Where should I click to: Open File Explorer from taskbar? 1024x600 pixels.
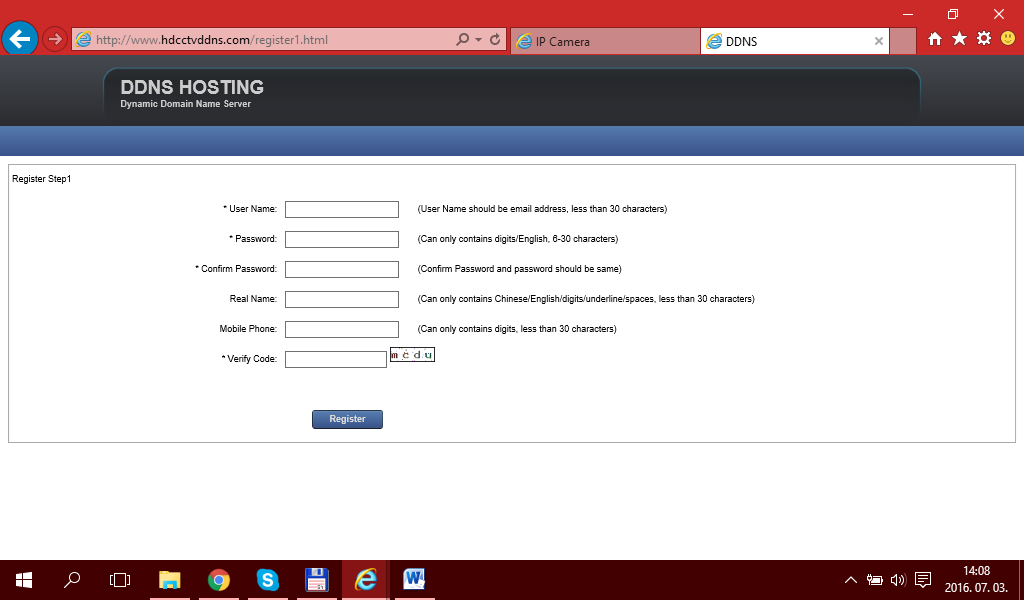(x=170, y=580)
